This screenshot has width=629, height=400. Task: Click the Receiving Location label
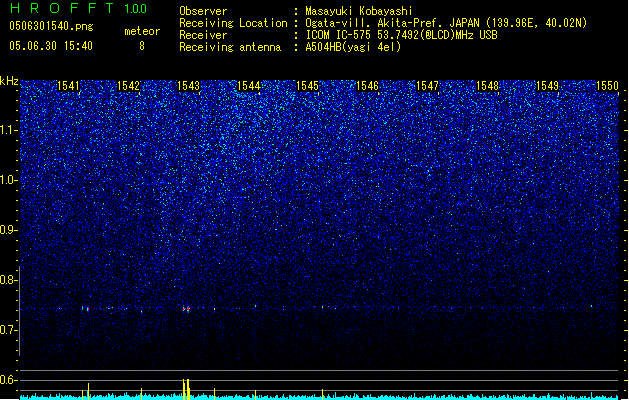click(233, 23)
